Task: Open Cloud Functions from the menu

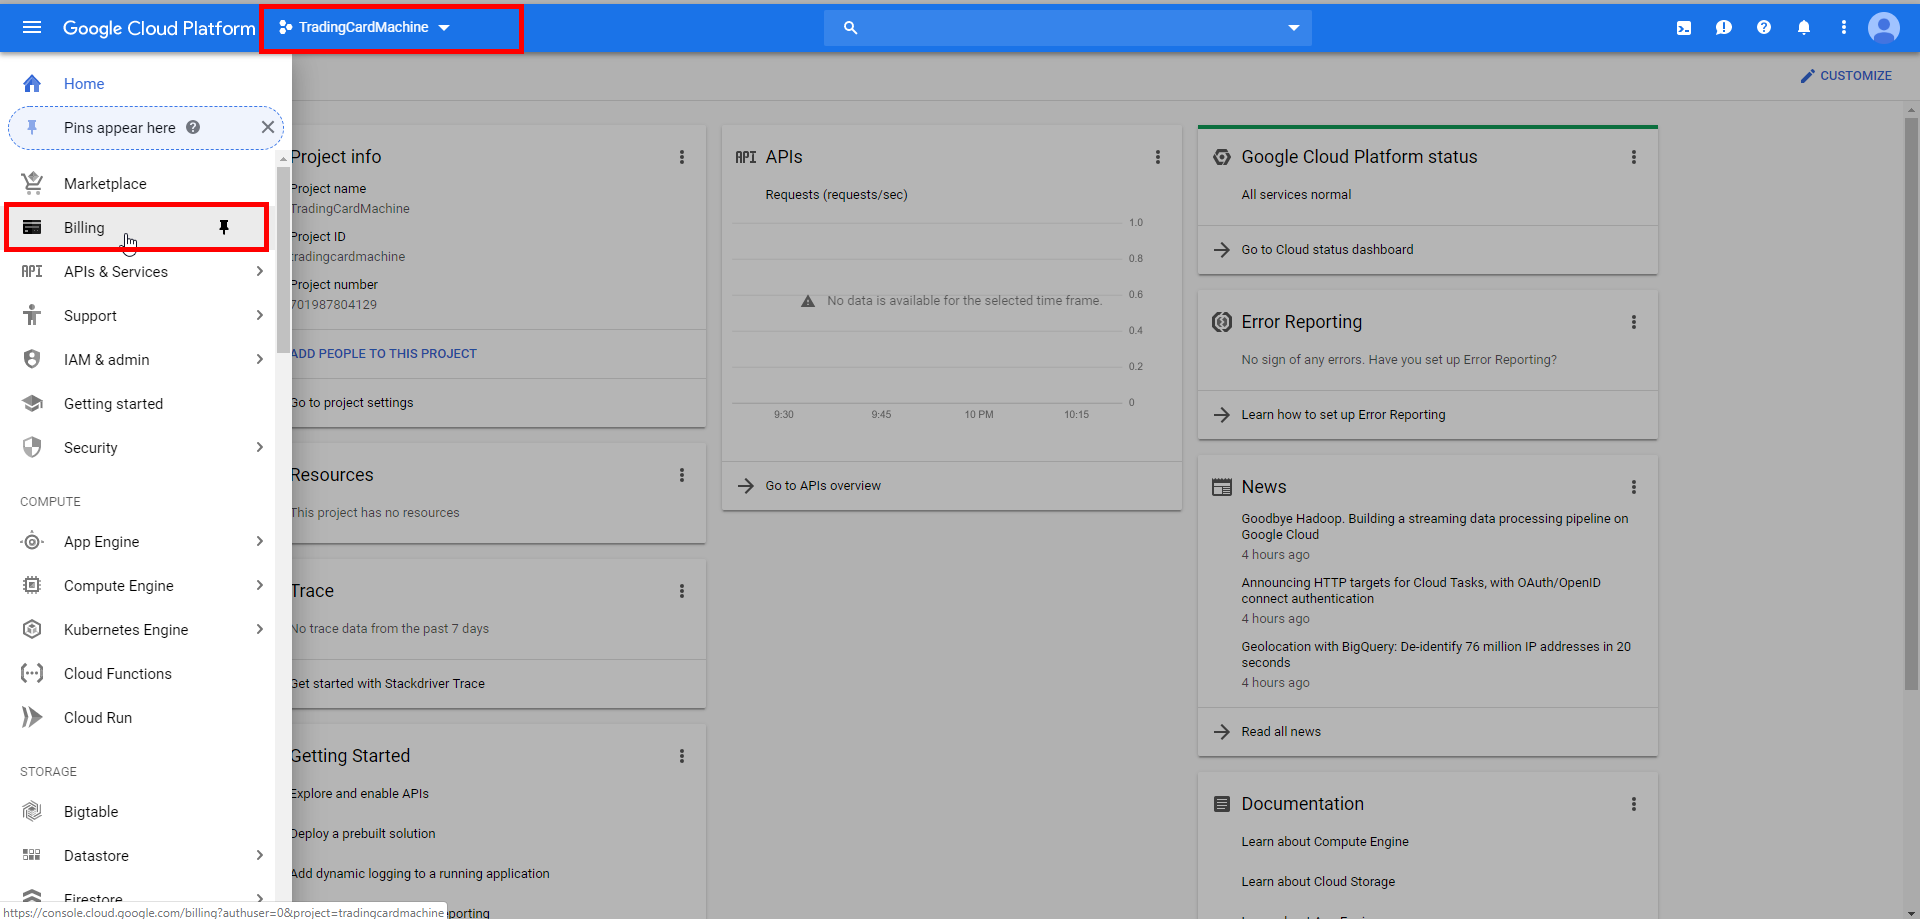Action: (x=117, y=674)
